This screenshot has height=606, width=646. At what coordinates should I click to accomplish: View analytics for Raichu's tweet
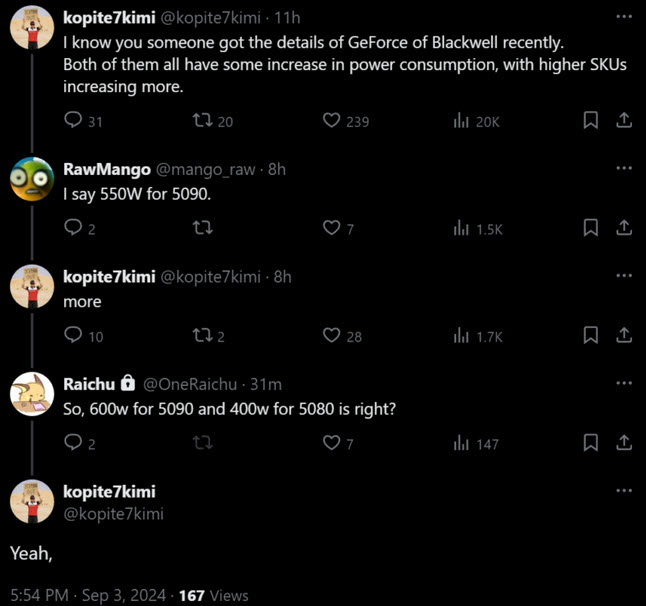point(463,443)
